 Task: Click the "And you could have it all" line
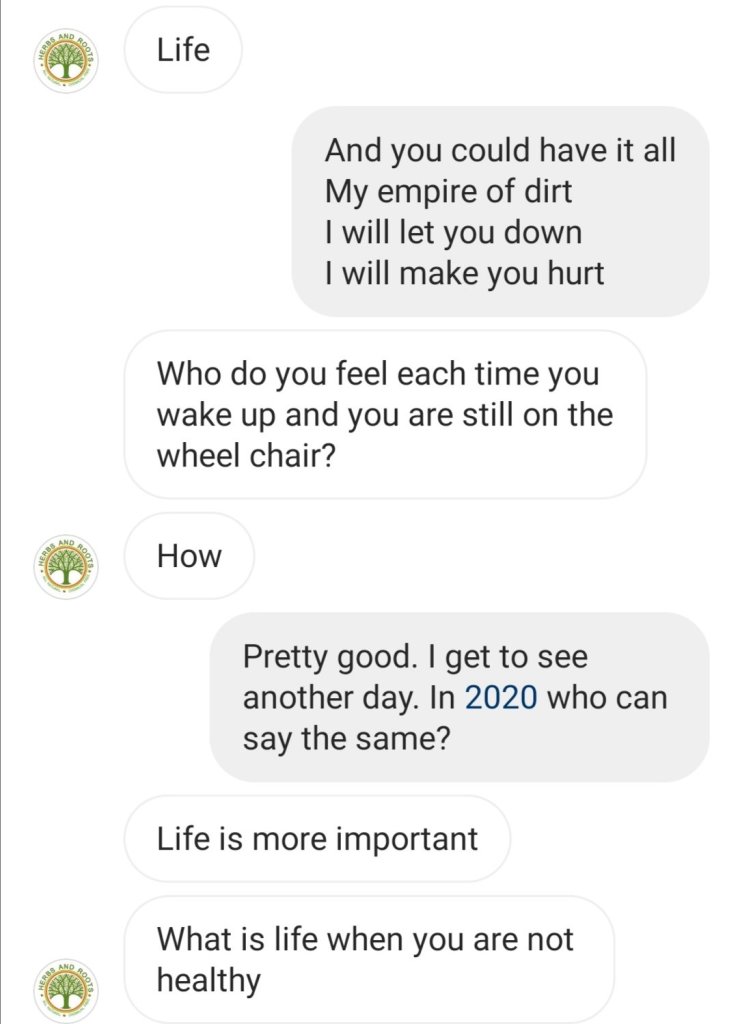point(500,151)
